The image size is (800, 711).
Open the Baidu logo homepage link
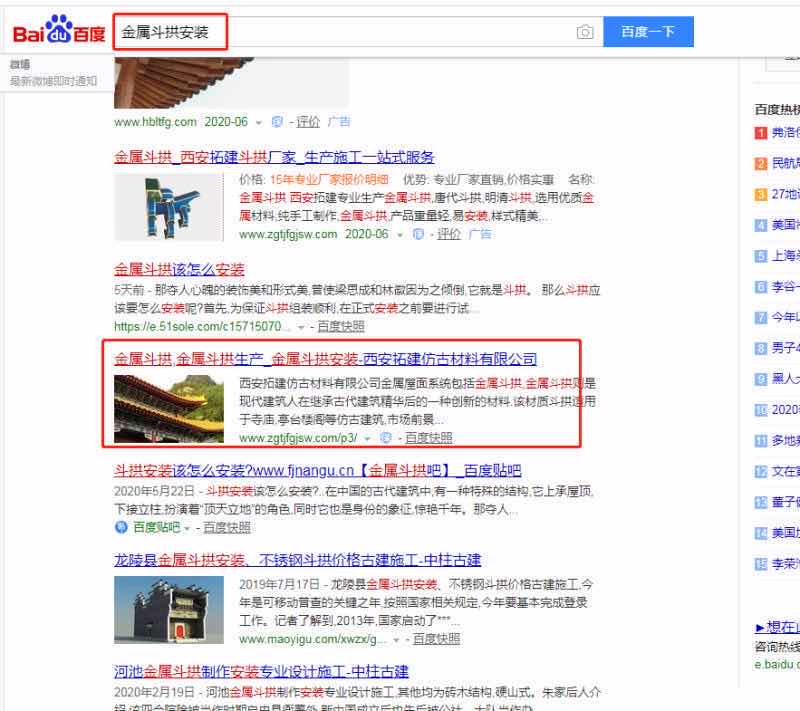click(x=59, y=30)
